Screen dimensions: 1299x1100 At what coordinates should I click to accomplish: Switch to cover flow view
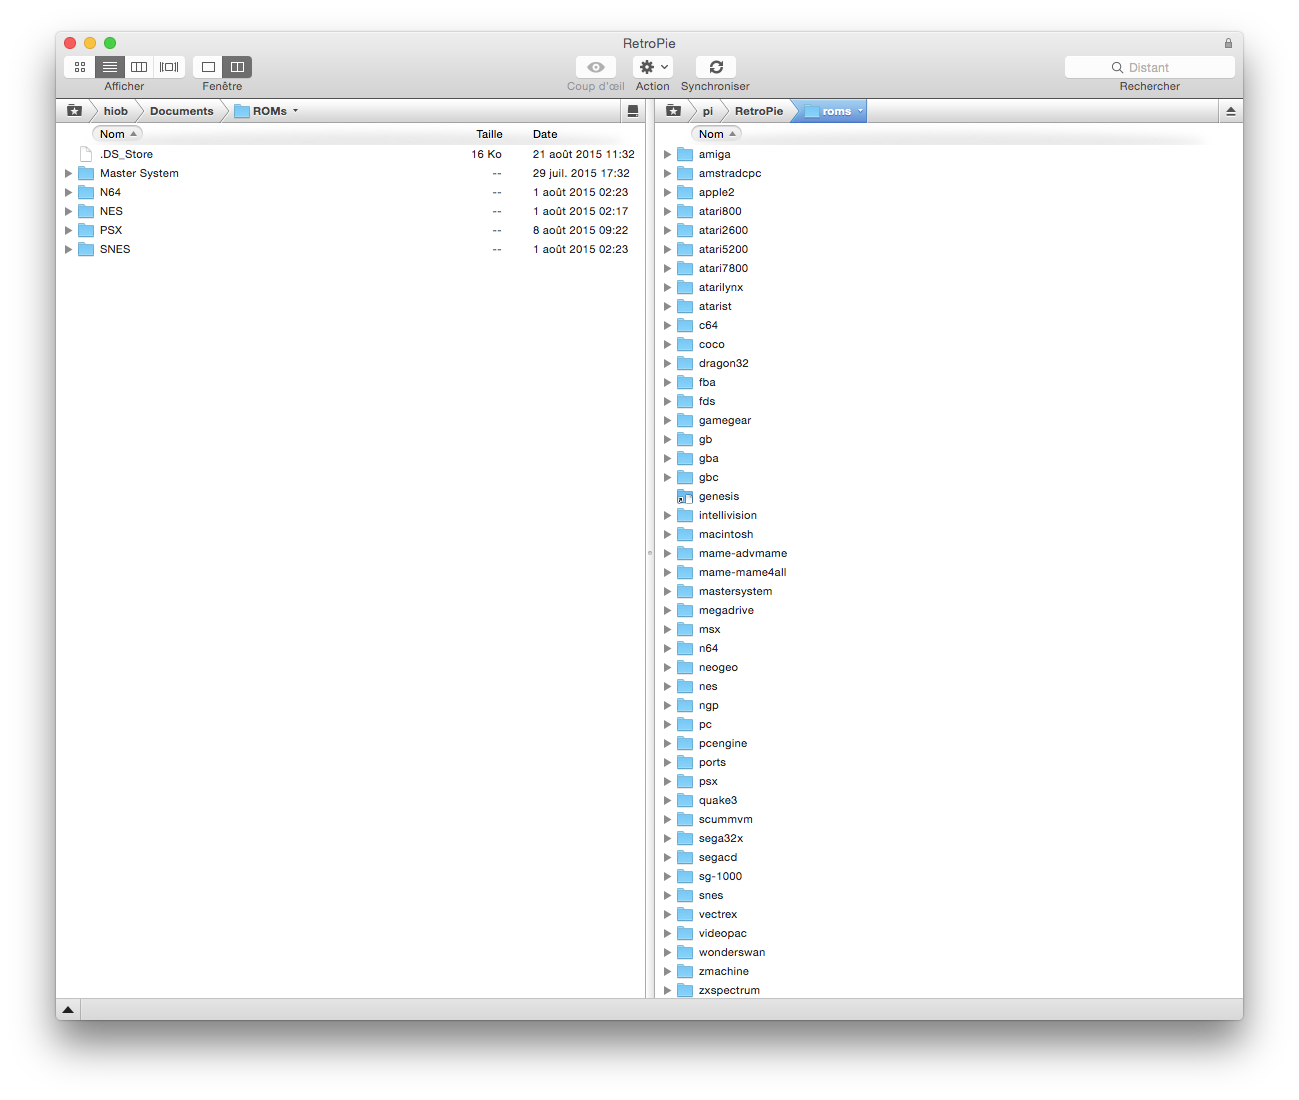point(169,67)
